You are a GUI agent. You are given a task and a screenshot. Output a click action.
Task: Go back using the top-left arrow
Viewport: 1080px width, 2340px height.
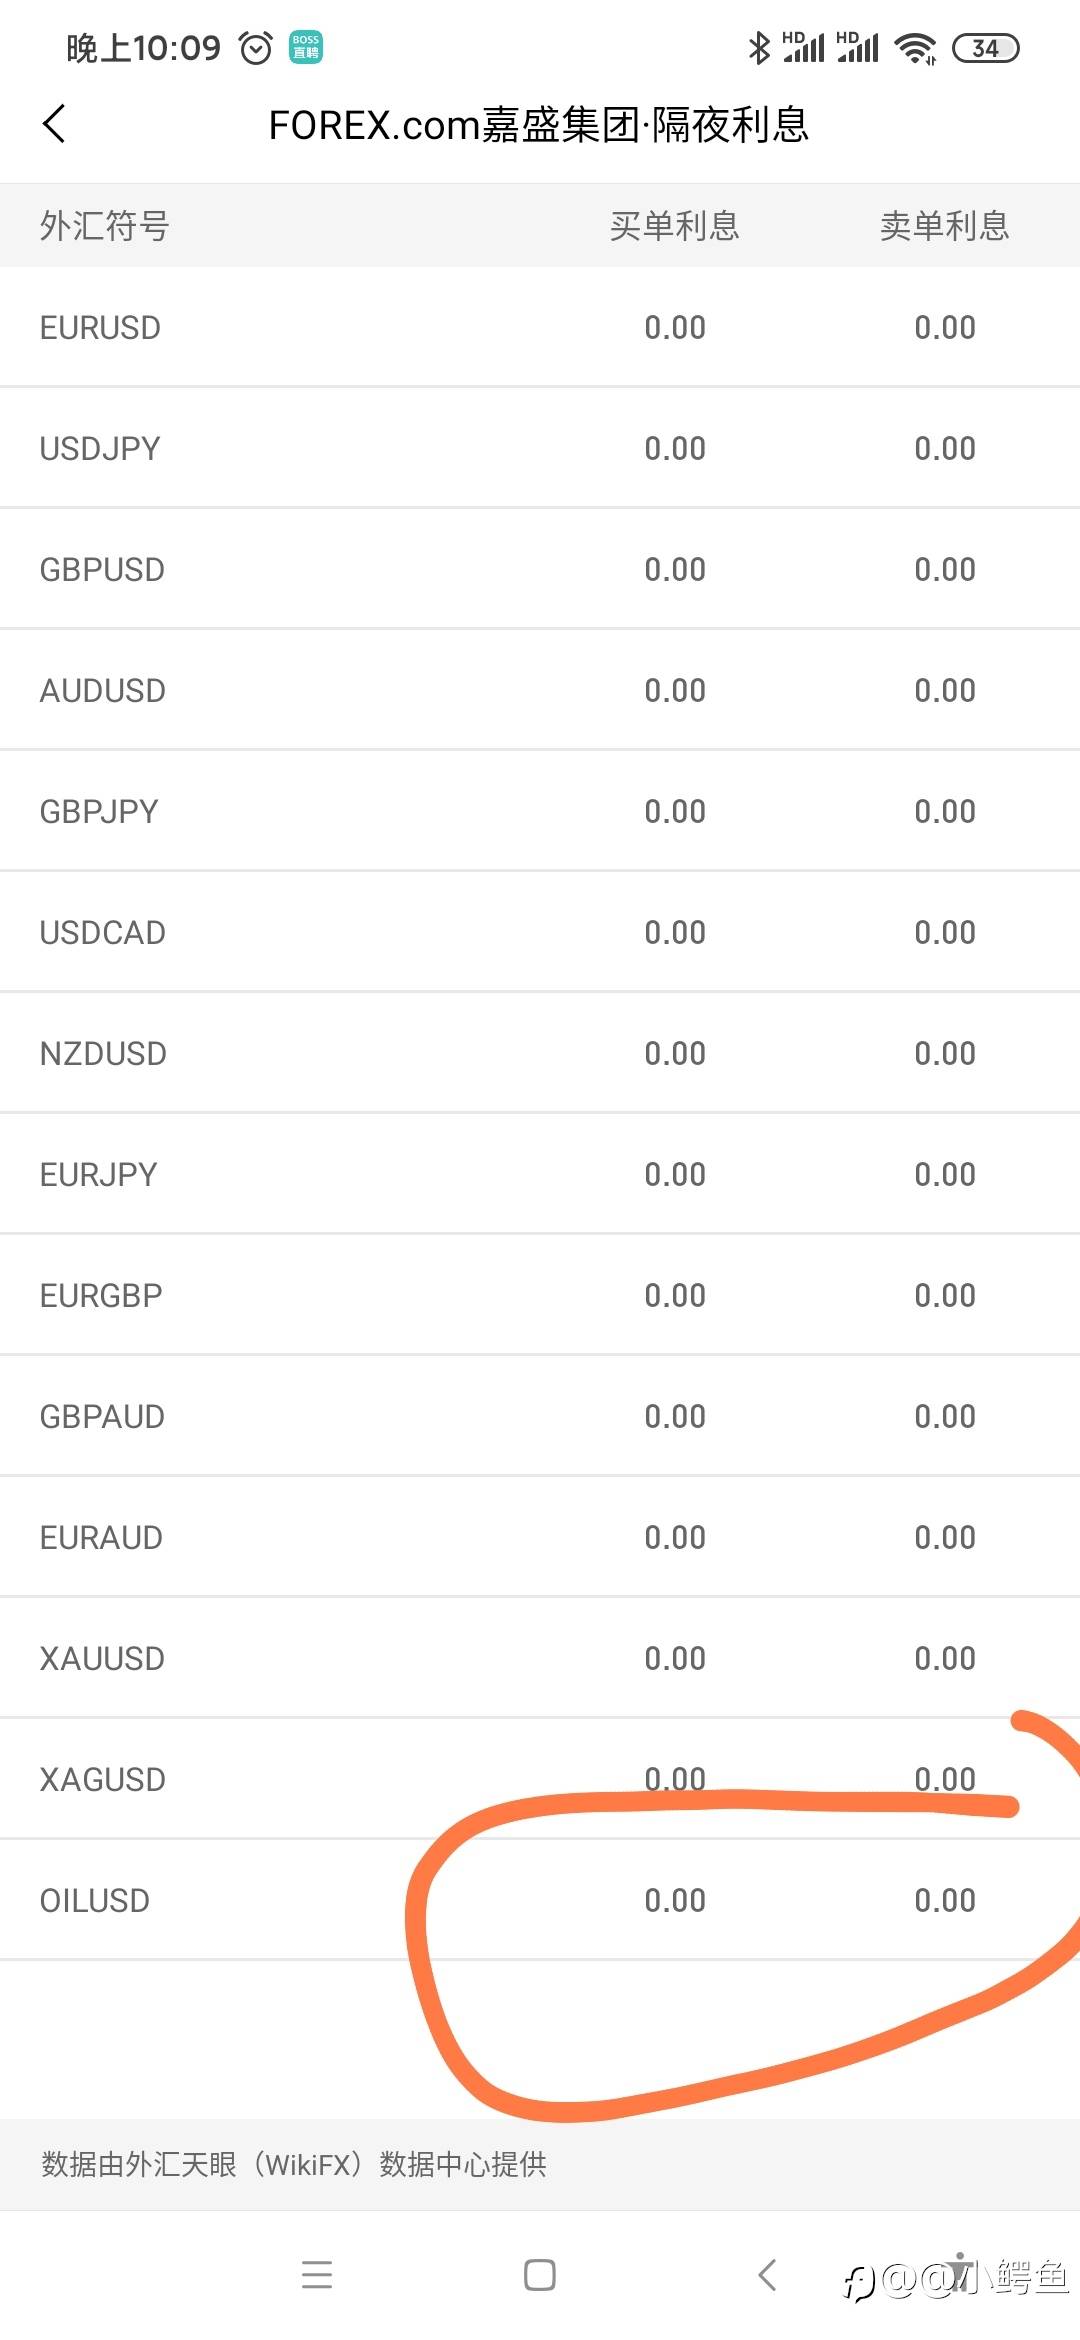pyautogui.click(x=54, y=124)
